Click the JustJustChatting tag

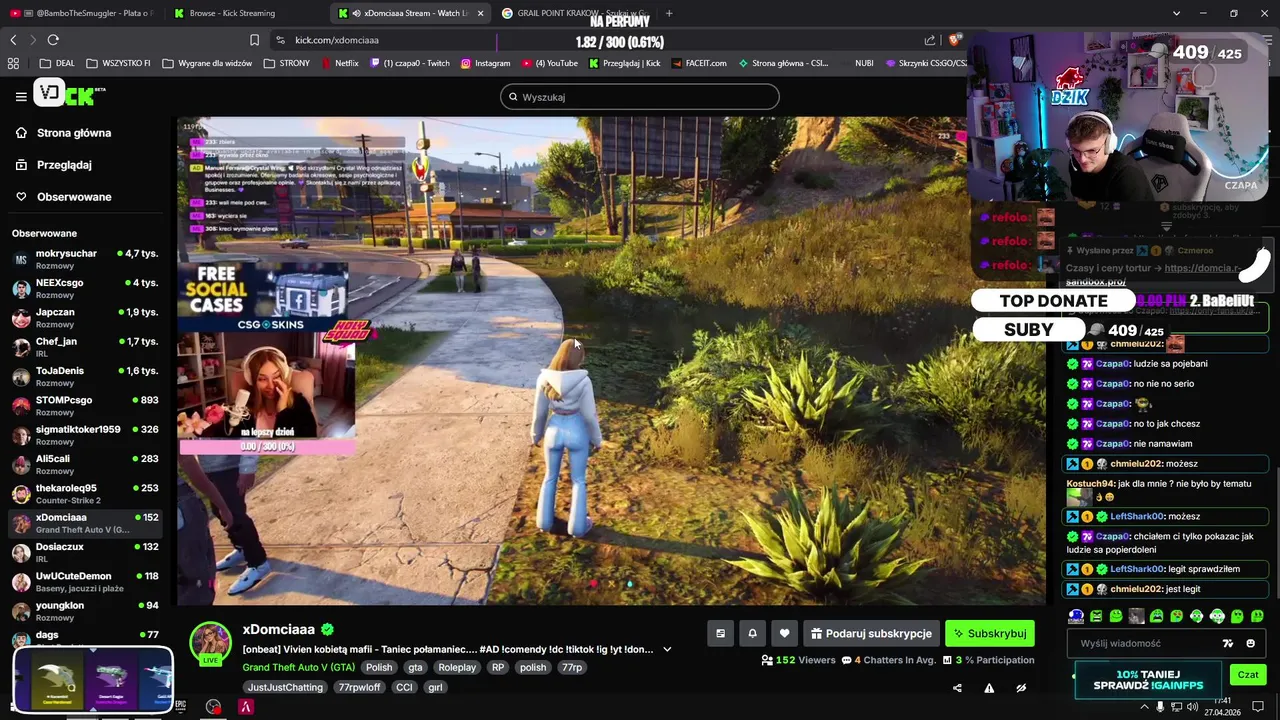(x=285, y=687)
